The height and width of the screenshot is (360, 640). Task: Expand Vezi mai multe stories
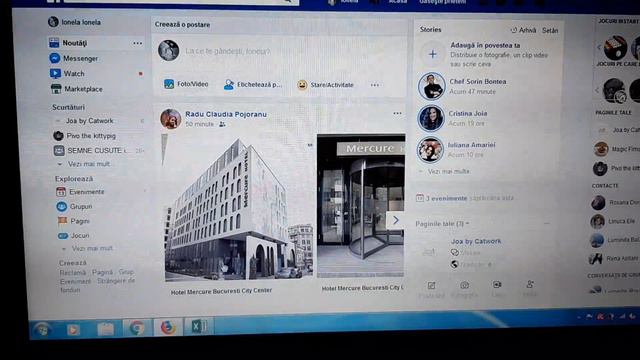[x=448, y=172]
